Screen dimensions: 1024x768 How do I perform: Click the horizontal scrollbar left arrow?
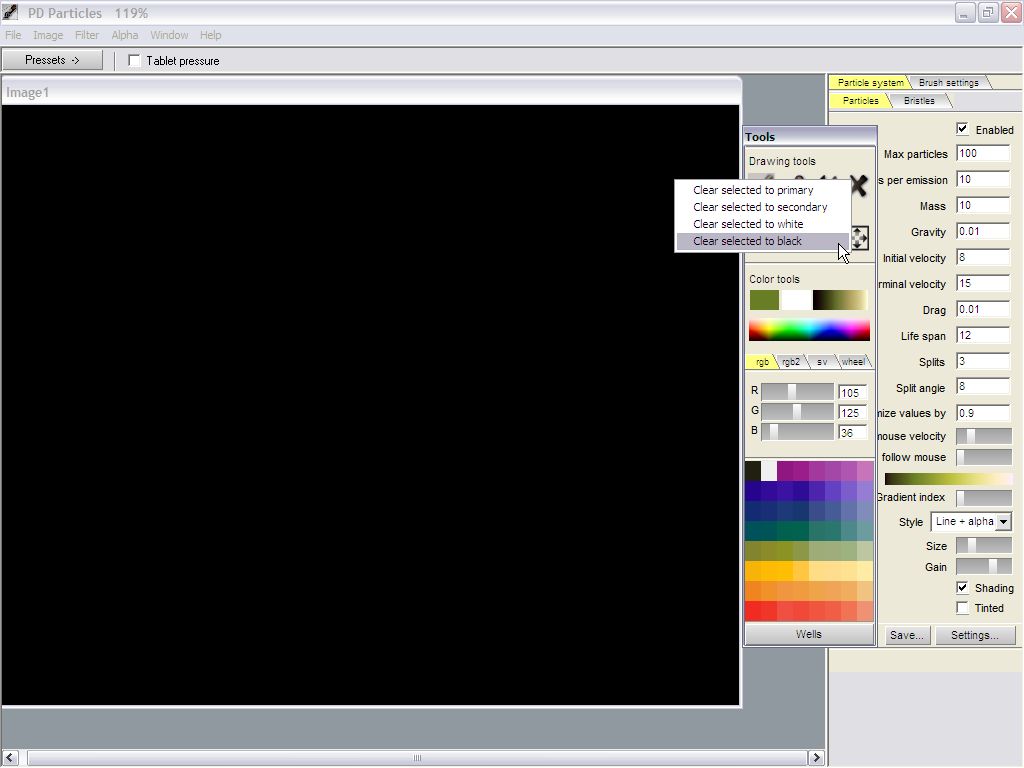[x=10, y=758]
